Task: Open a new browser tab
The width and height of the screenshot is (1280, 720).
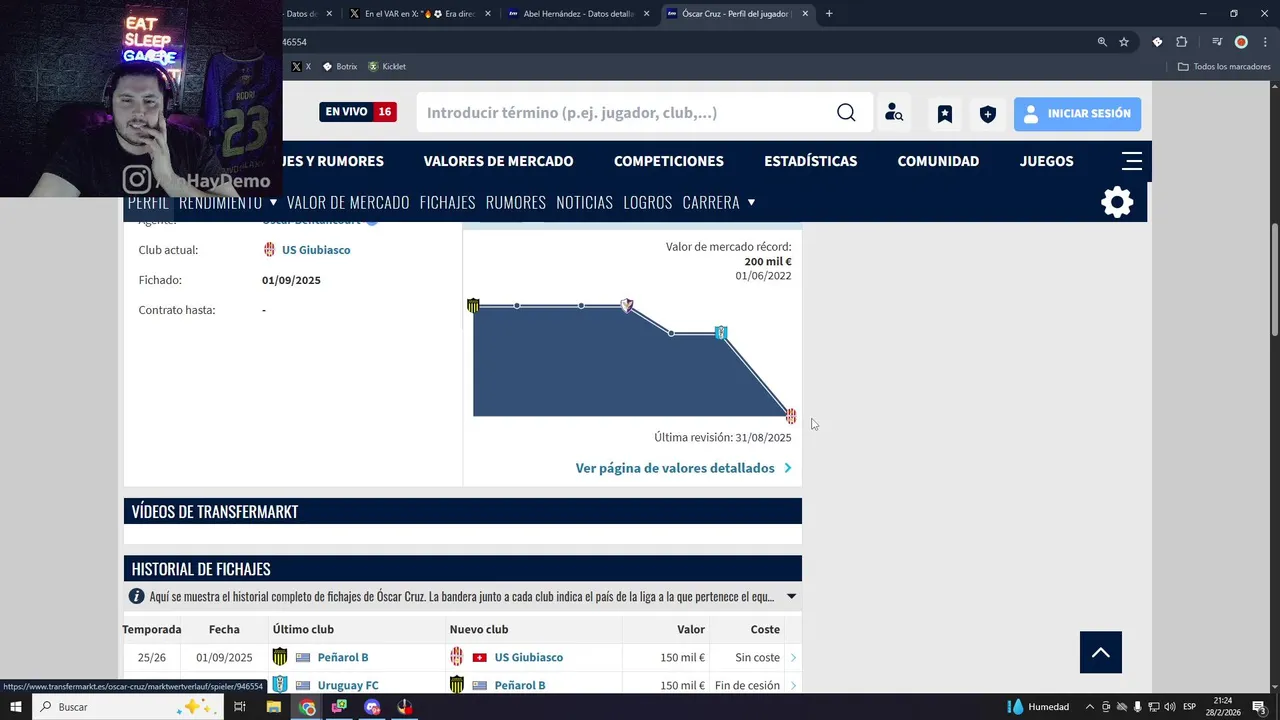Action: tap(829, 14)
